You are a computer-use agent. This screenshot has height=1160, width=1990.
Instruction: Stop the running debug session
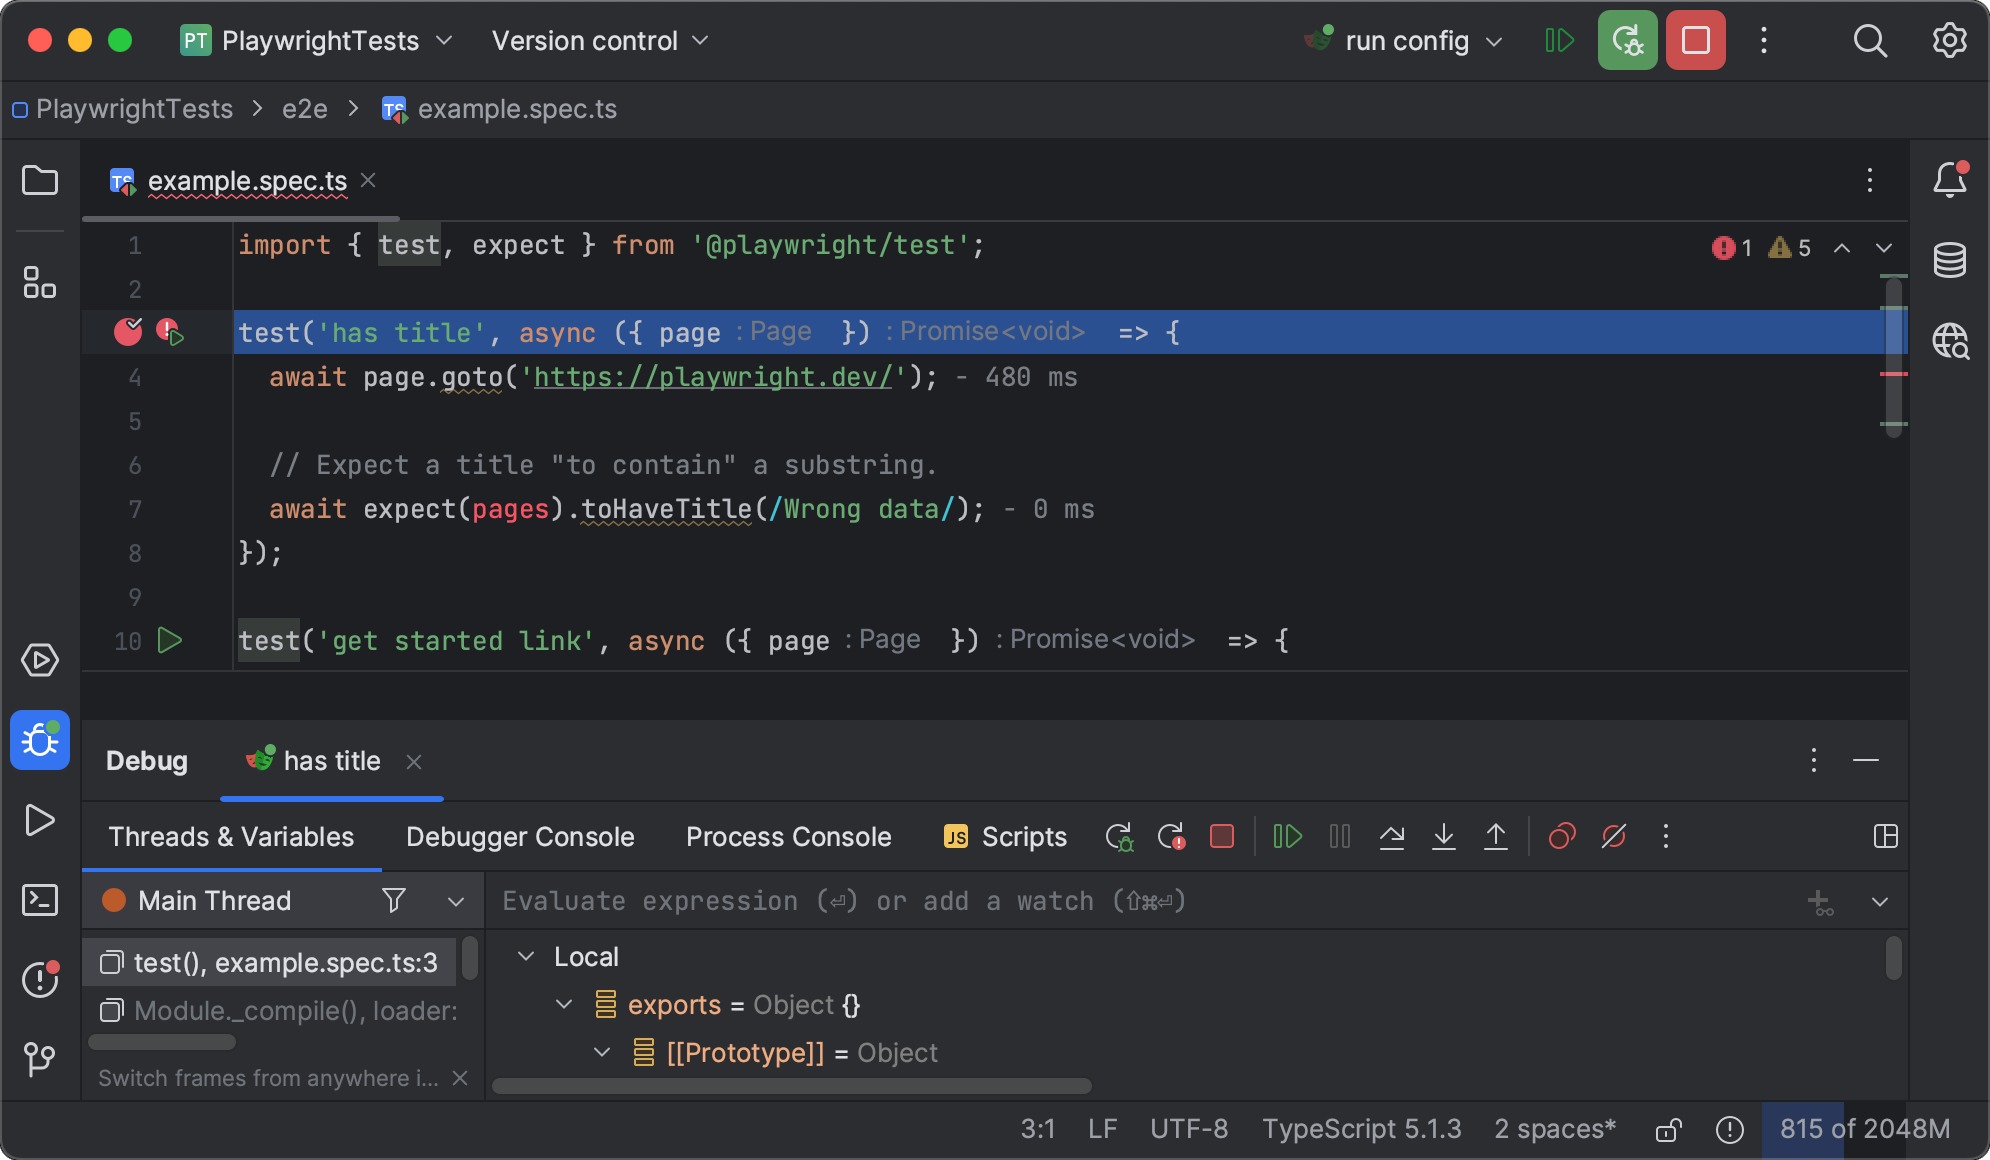coord(1221,837)
